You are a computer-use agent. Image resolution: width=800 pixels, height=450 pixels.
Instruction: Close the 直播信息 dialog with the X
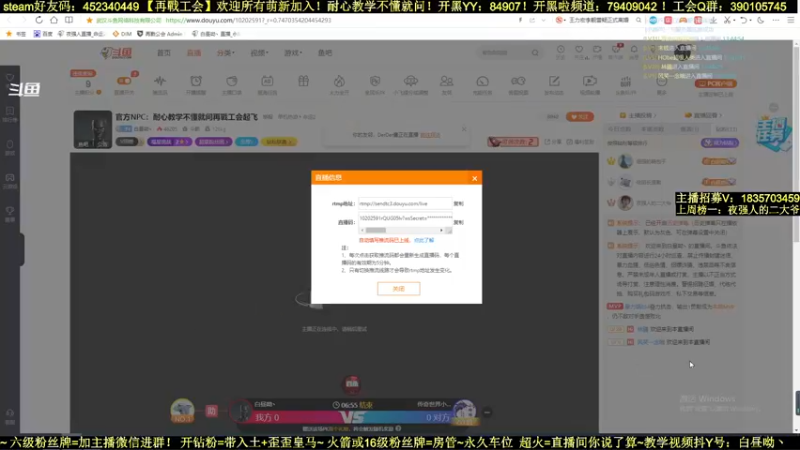pos(474,178)
